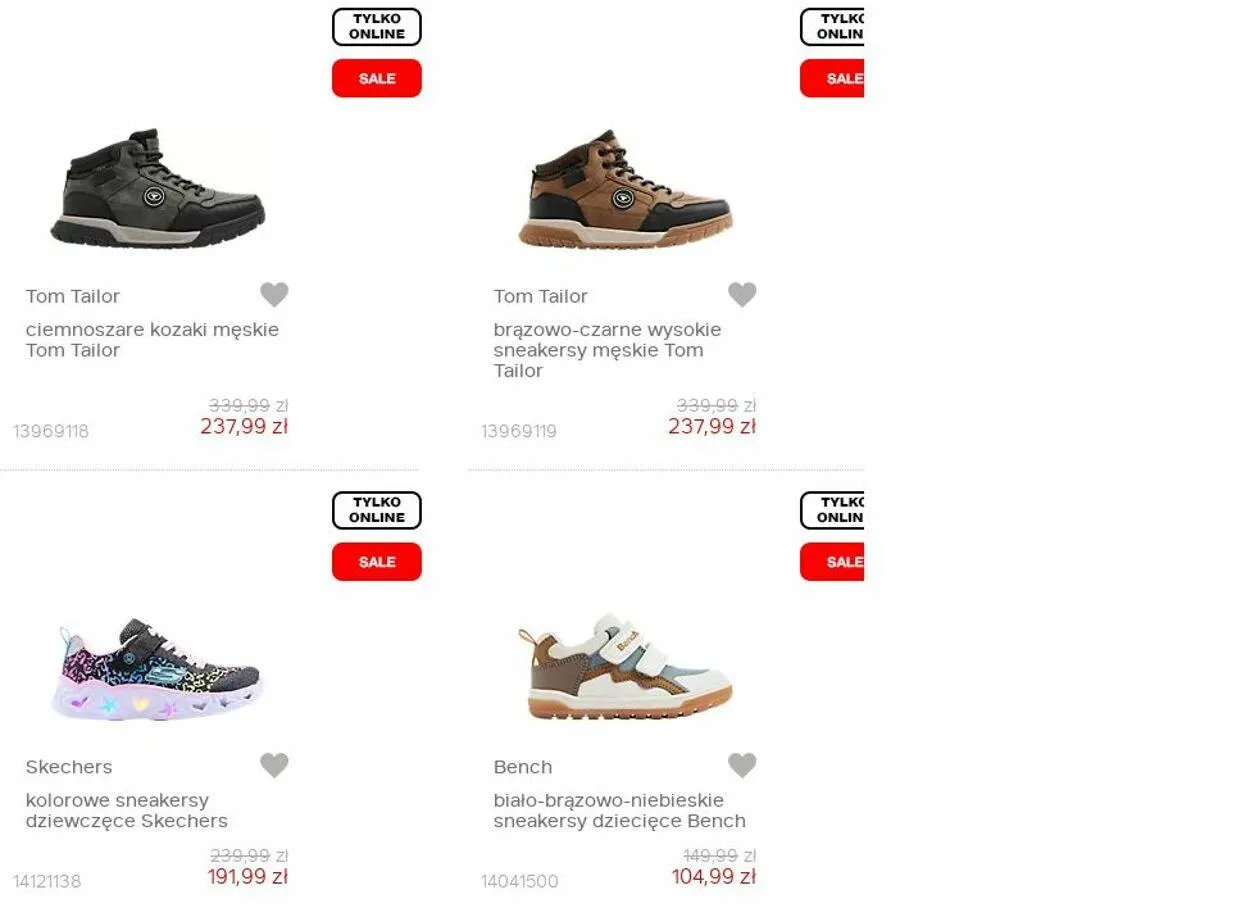Click SALE badge on Skechers sneakers
1250x908 pixels.
click(x=377, y=562)
